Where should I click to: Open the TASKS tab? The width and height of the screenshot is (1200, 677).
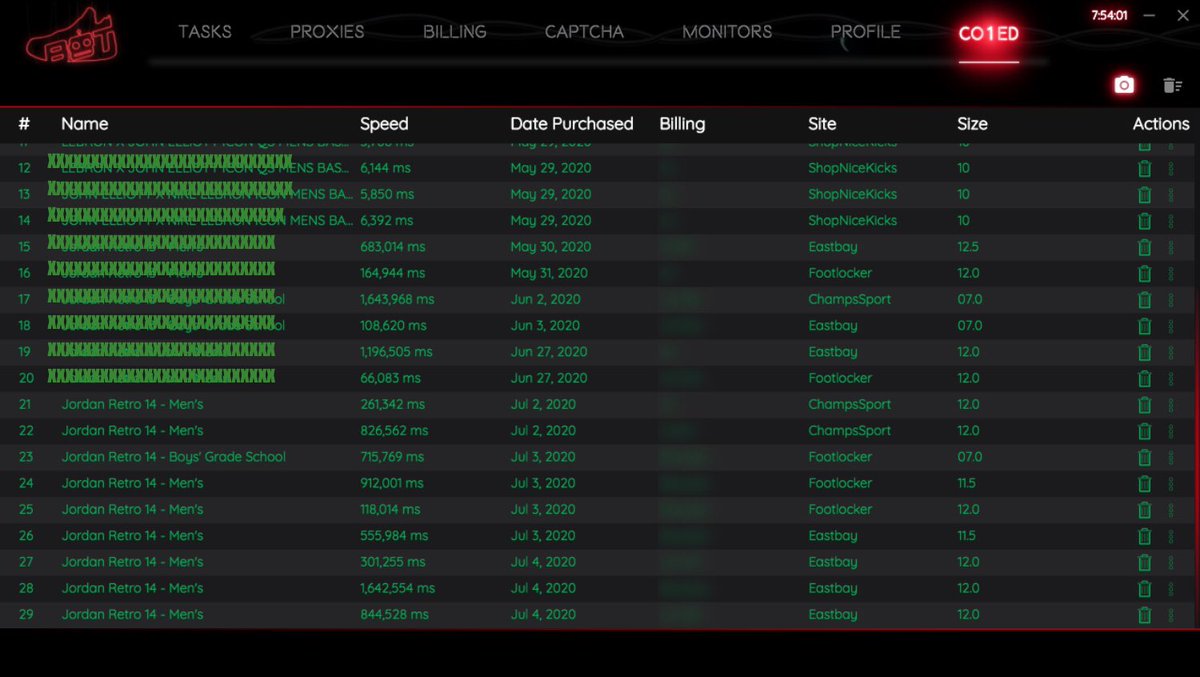tap(204, 32)
